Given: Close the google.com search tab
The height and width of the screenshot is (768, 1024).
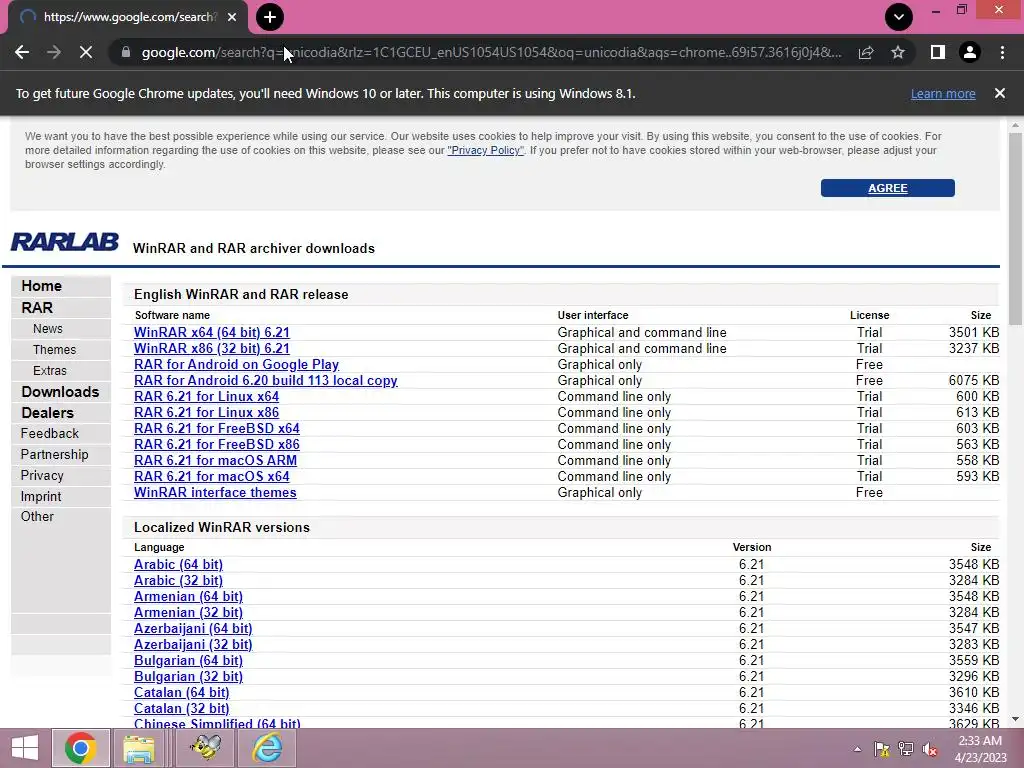Looking at the screenshot, I should coord(232,17).
